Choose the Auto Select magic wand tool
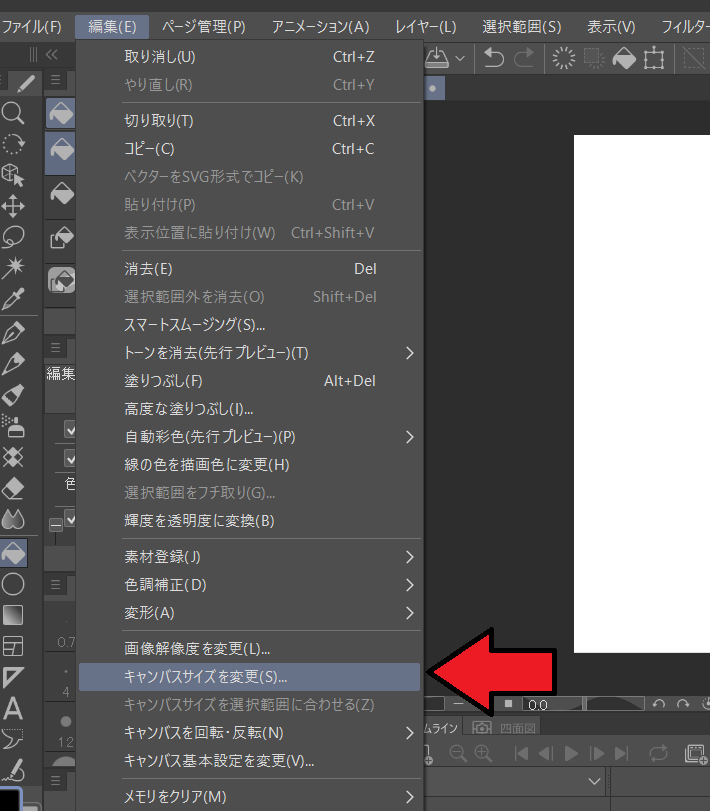 click(13, 267)
